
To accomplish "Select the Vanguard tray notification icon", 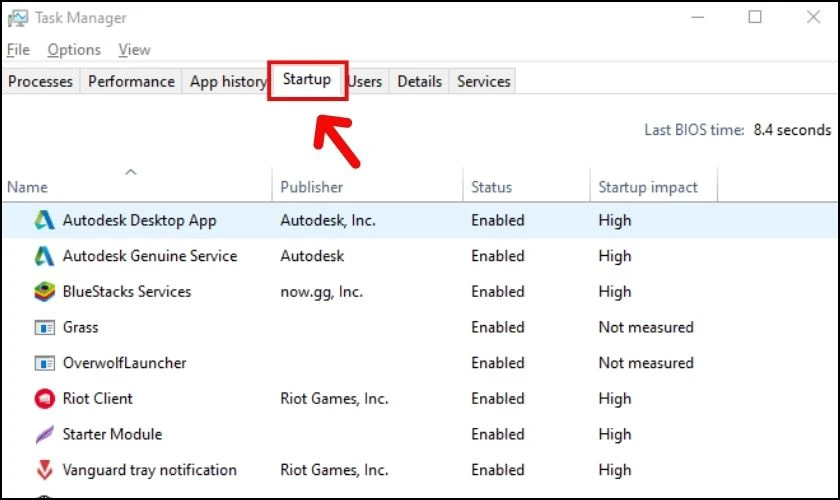I will tap(44, 470).
